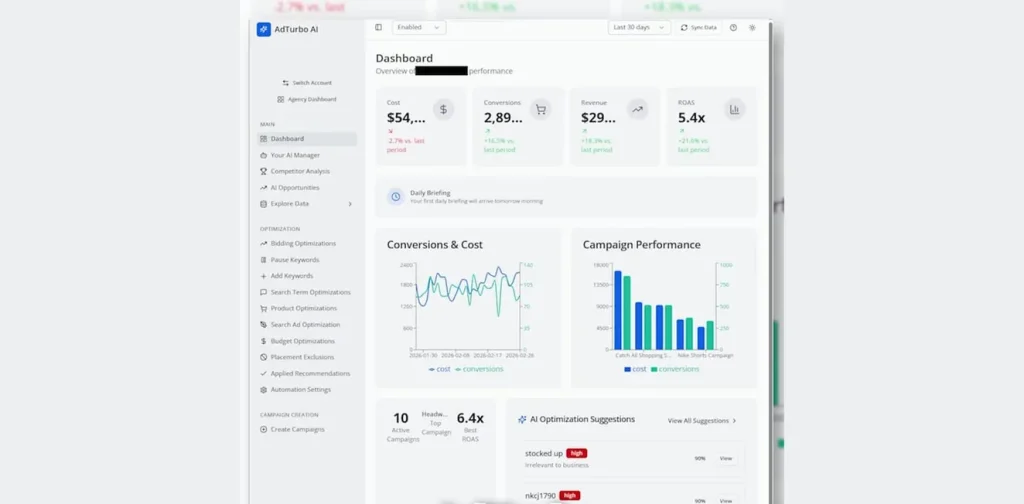Screen dimensions: 1024x504
Task: Open the Last 30 days date dropdown
Action: click(639, 27)
